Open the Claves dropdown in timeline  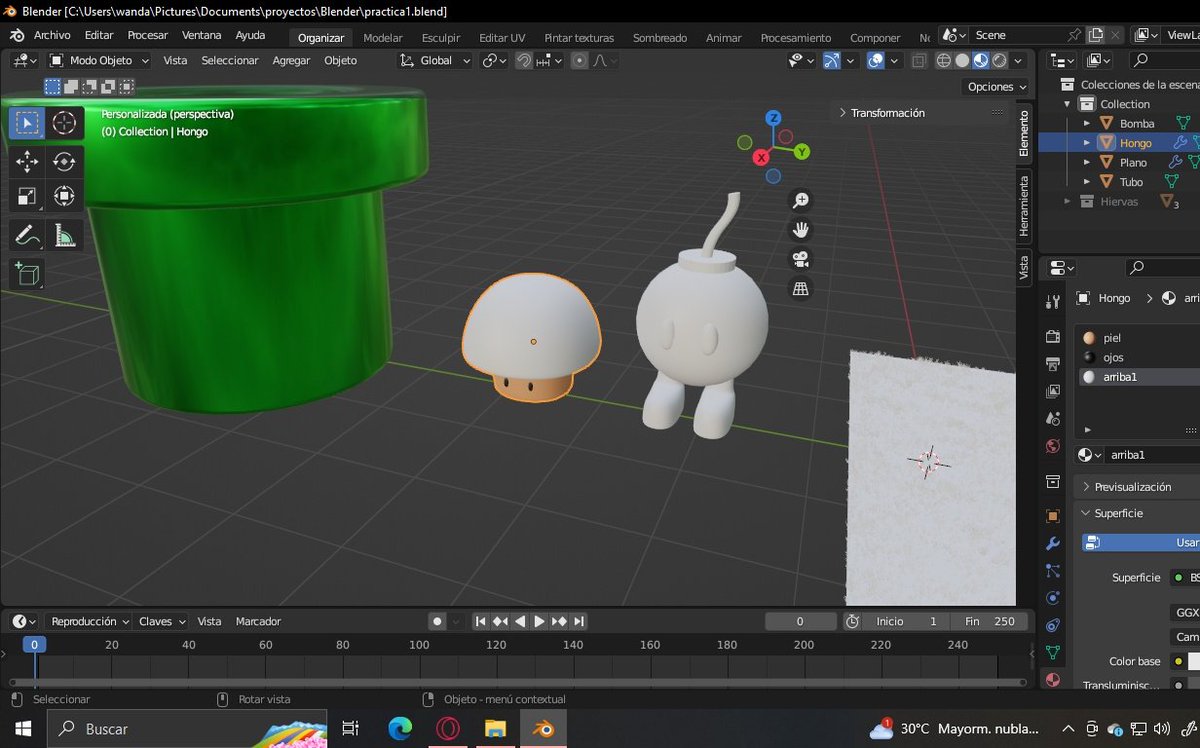[x=162, y=621]
